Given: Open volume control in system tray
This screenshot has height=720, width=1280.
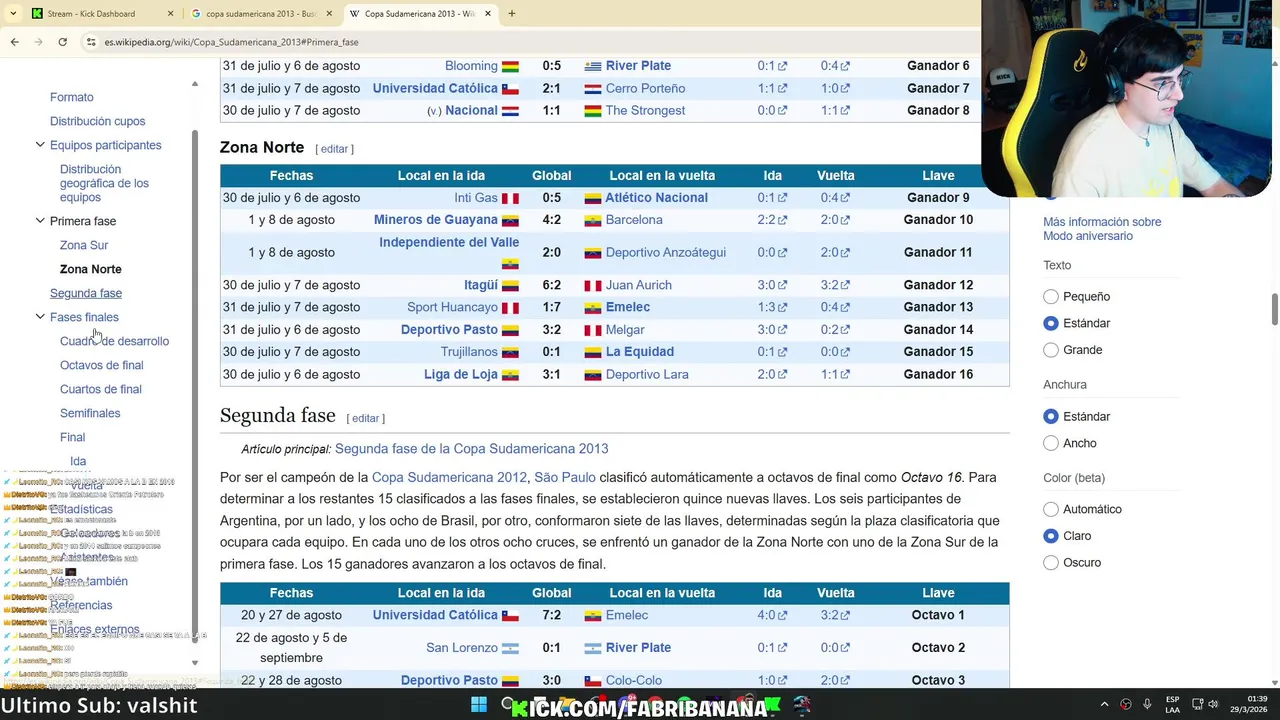Looking at the screenshot, I should (x=1214, y=704).
